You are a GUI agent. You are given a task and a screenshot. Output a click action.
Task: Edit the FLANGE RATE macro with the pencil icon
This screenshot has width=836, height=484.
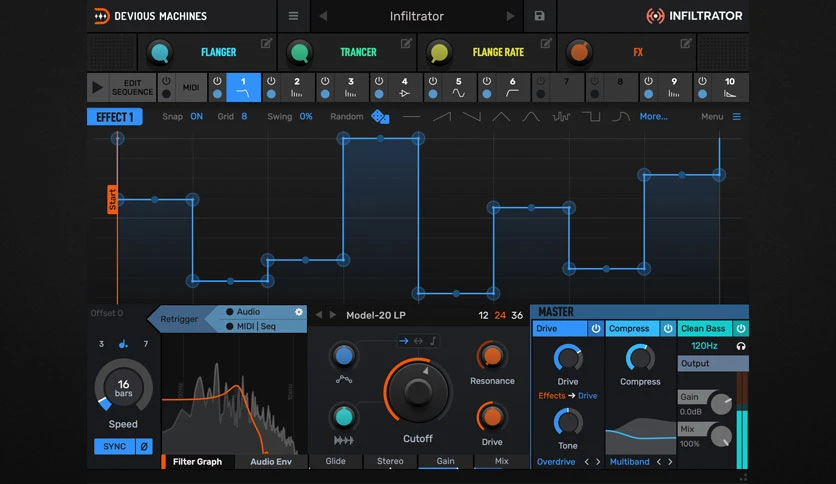pyautogui.click(x=546, y=43)
